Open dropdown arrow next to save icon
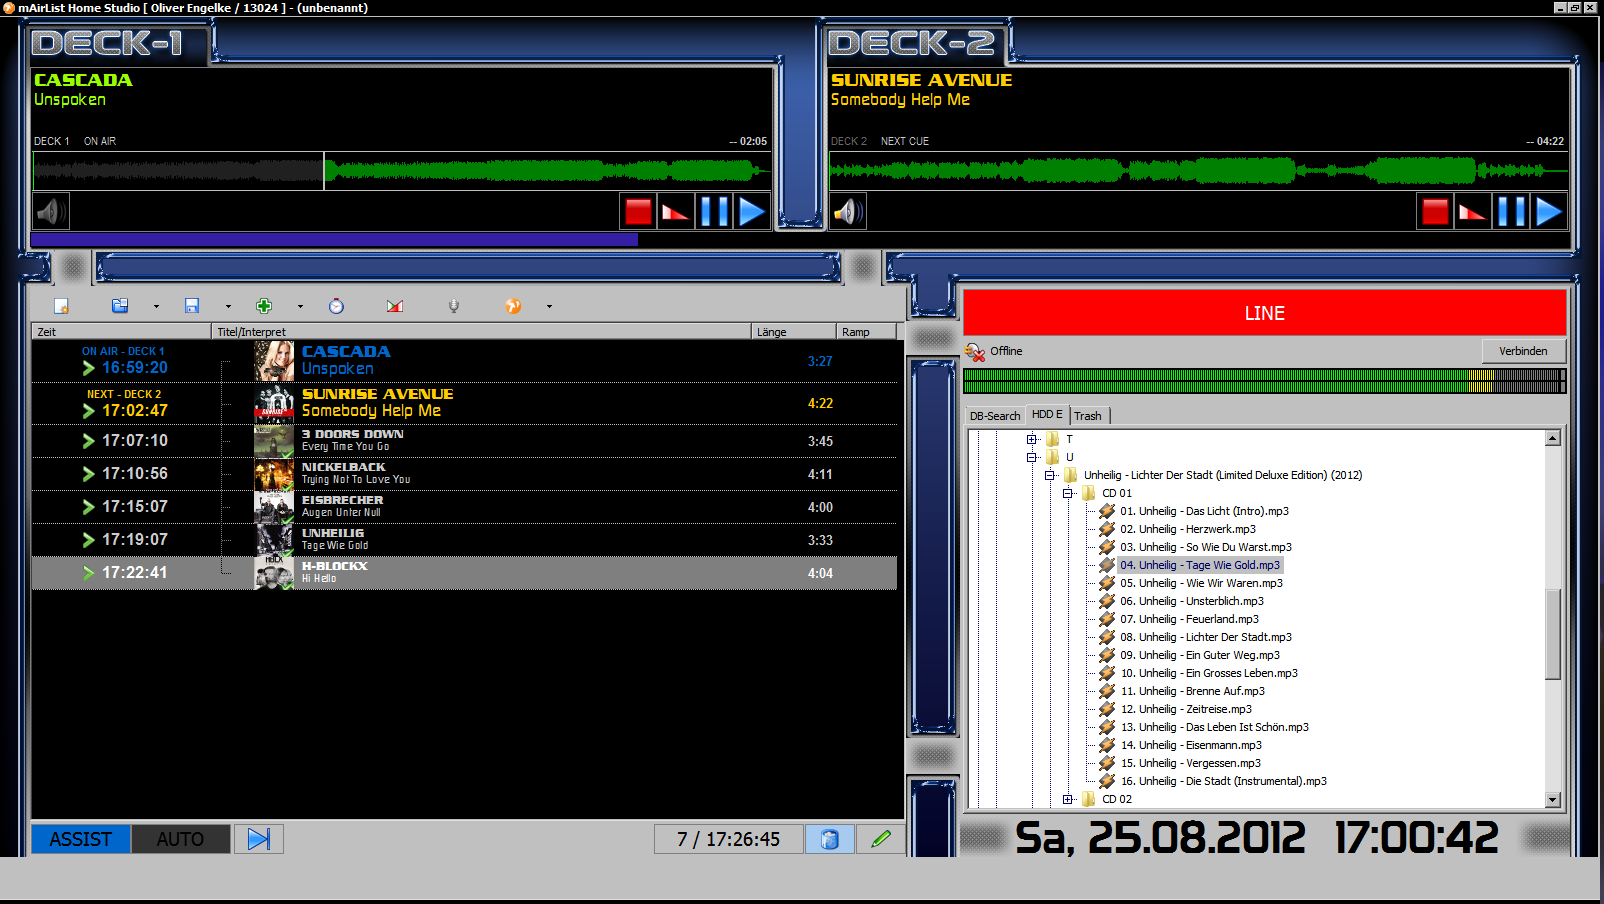This screenshot has width=1604, height=904. 228,307
